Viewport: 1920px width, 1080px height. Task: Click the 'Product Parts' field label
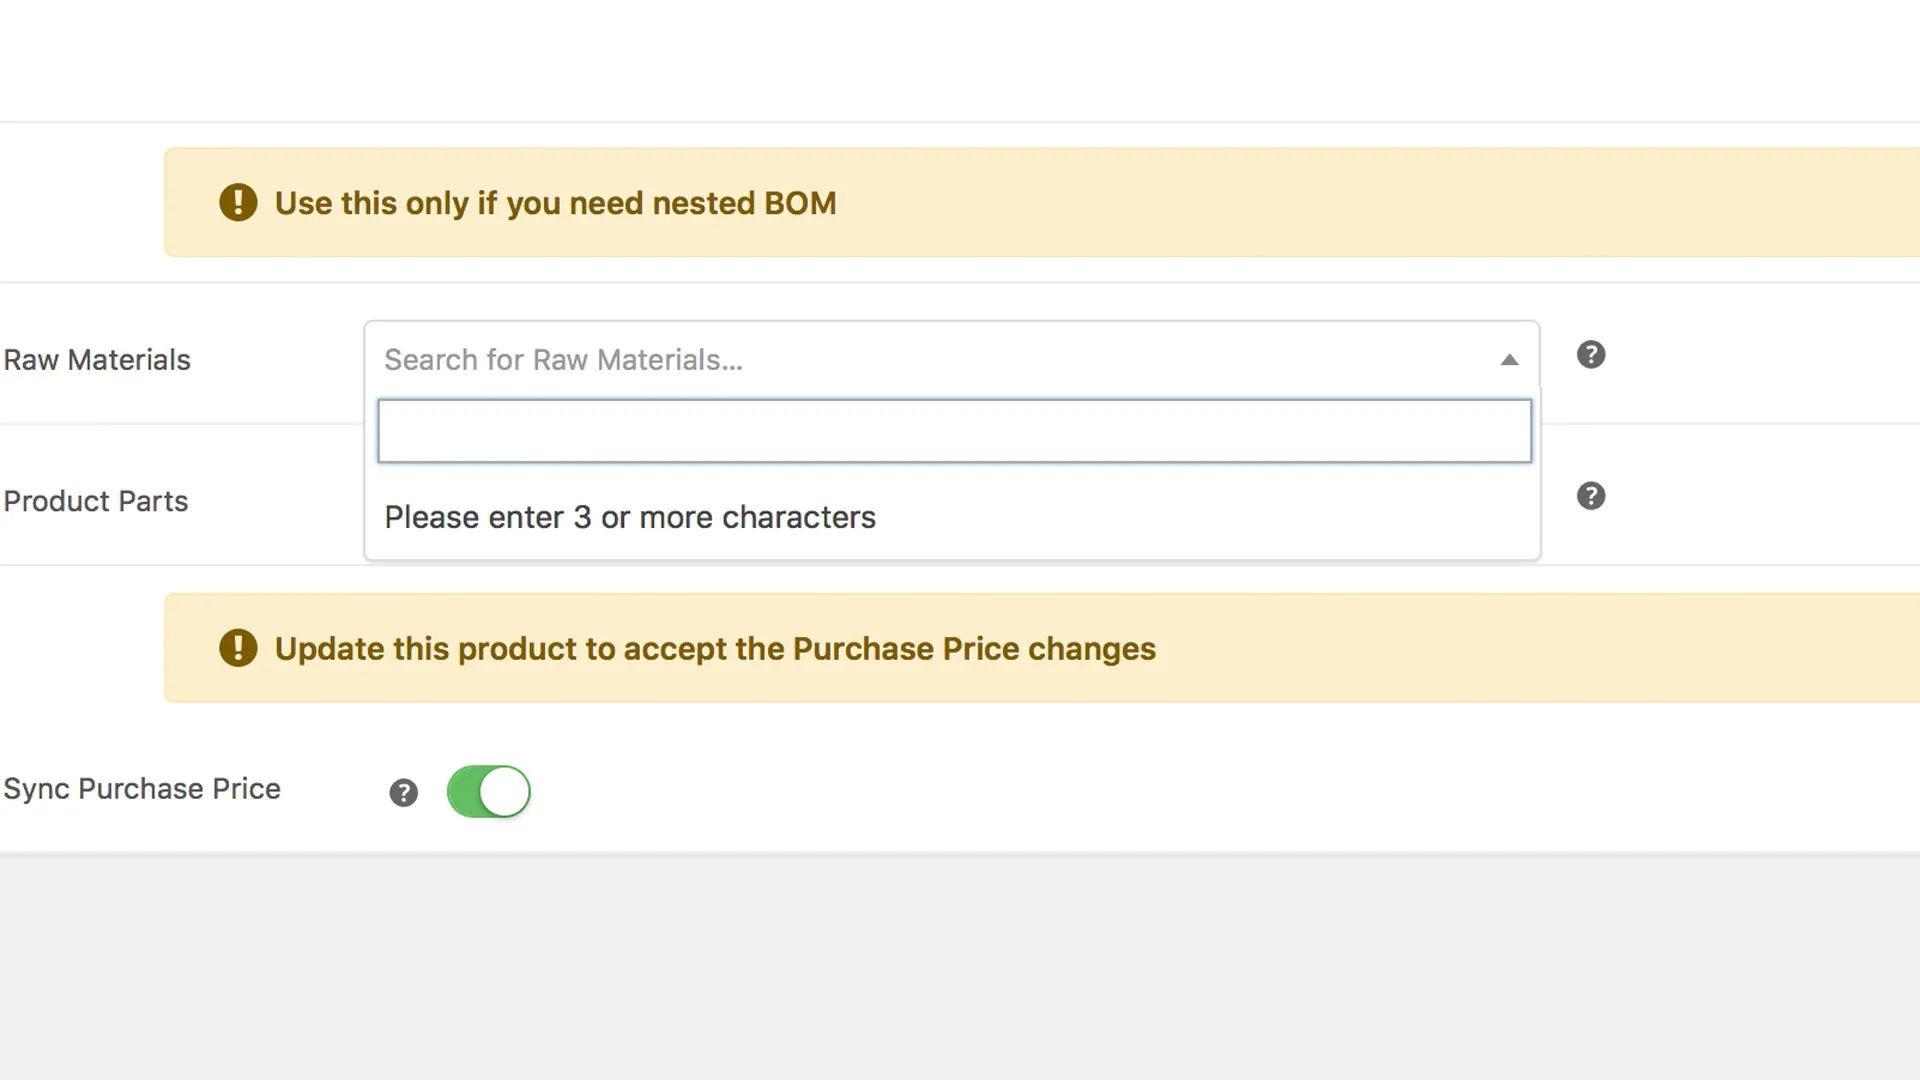pos(96,501)
